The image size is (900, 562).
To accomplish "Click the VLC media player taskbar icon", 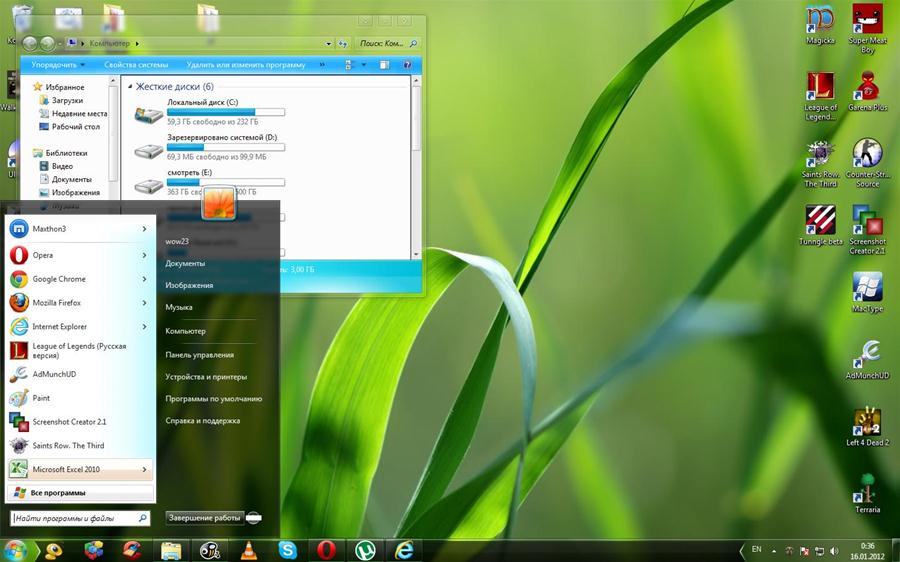I will 249,549.
